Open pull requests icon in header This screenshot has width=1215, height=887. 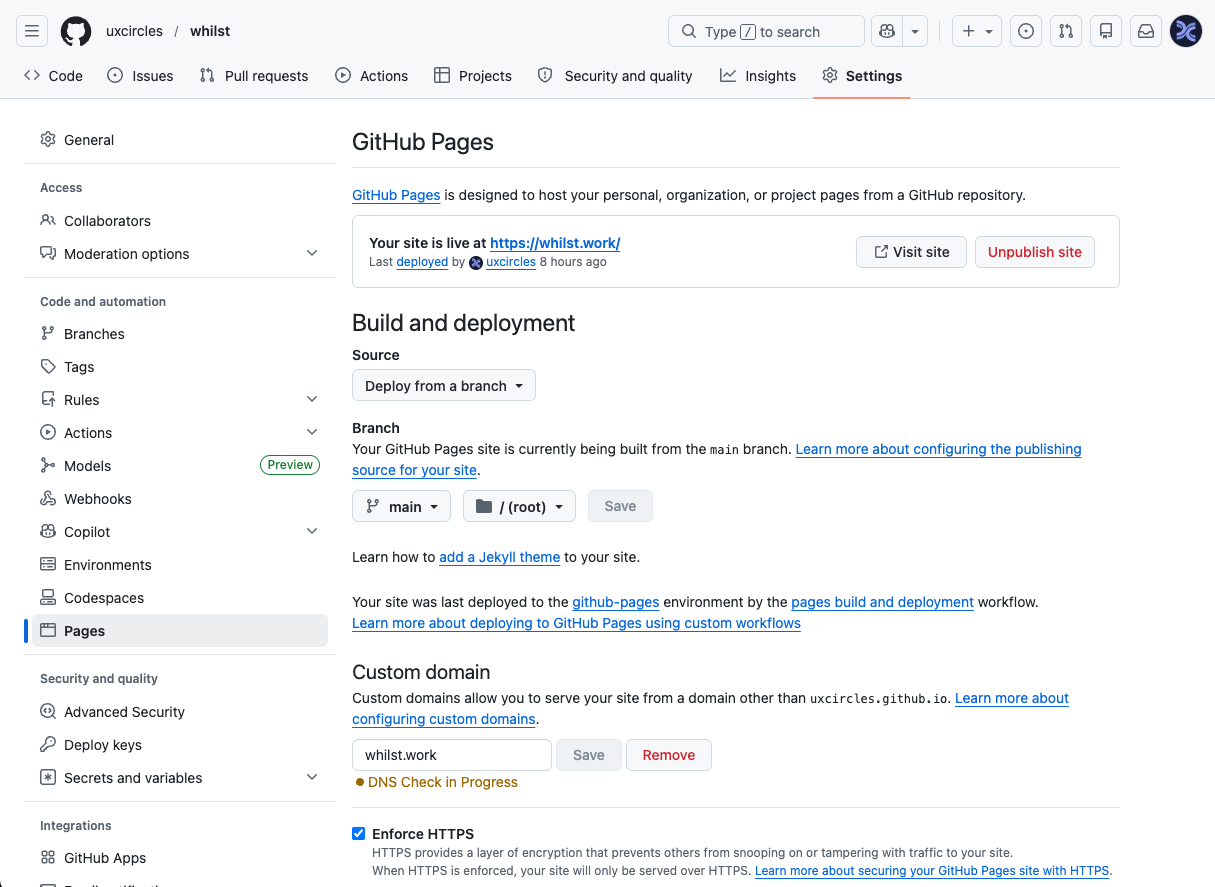pyautogui.click(x=1066, y=31)
